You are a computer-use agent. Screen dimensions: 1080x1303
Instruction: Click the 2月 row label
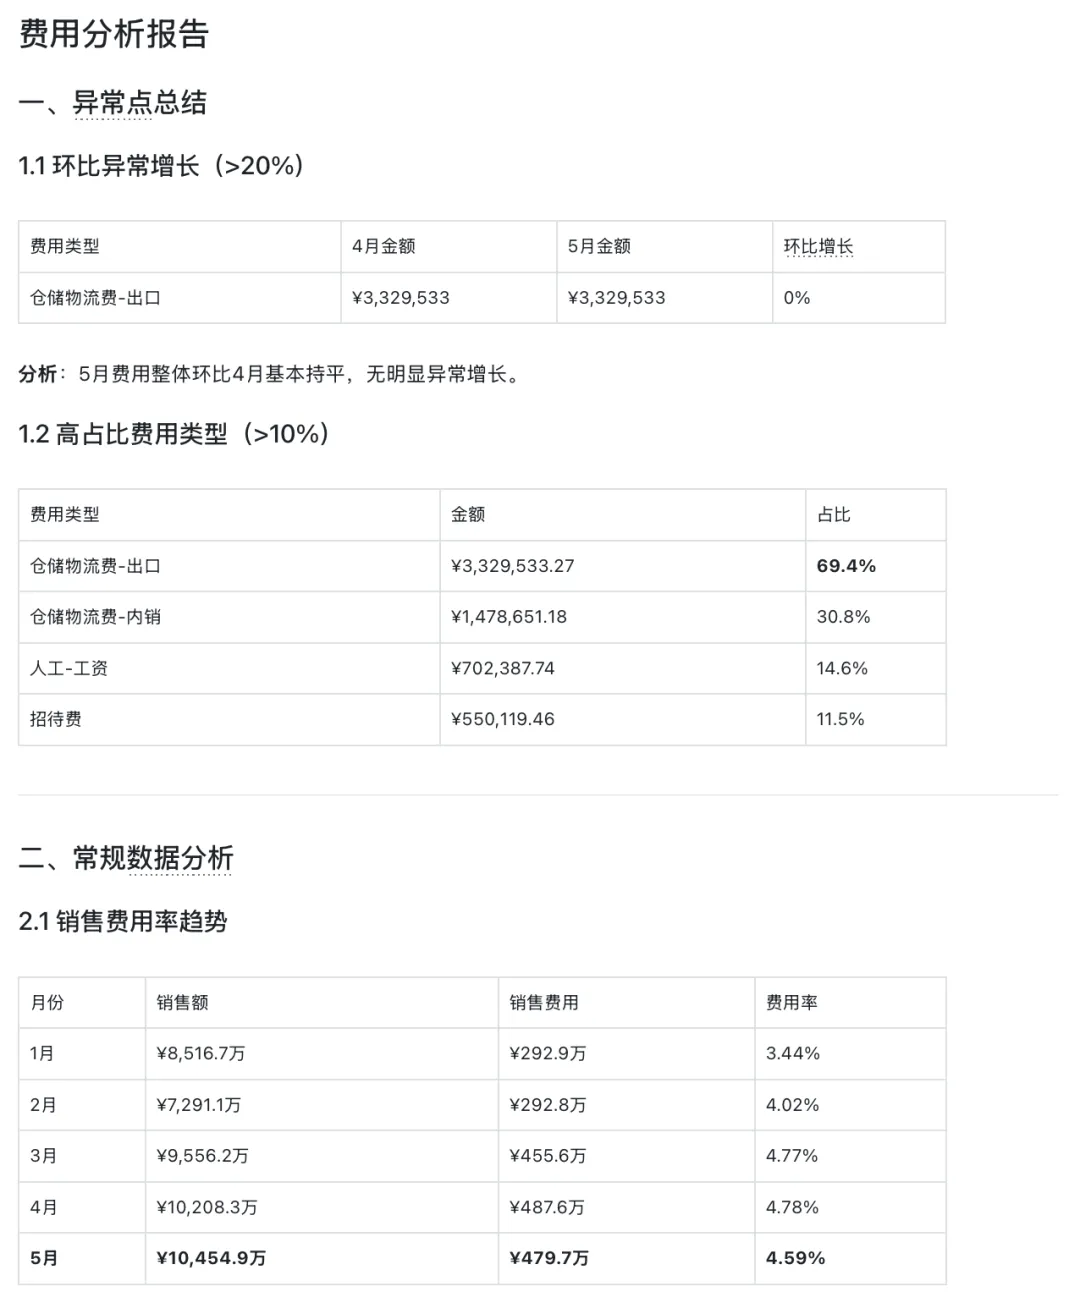tap(43, 1105)
